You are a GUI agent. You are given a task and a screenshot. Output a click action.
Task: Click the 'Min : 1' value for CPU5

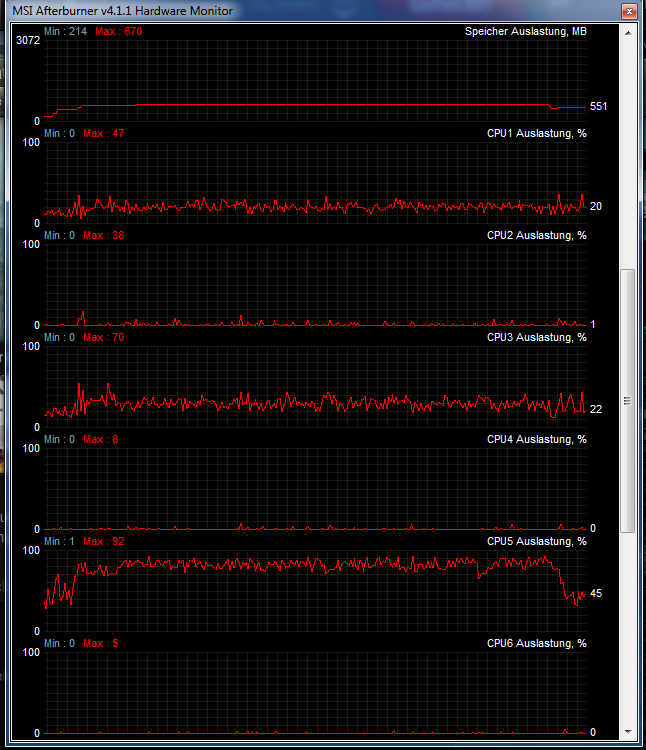[x=59, y=541]
